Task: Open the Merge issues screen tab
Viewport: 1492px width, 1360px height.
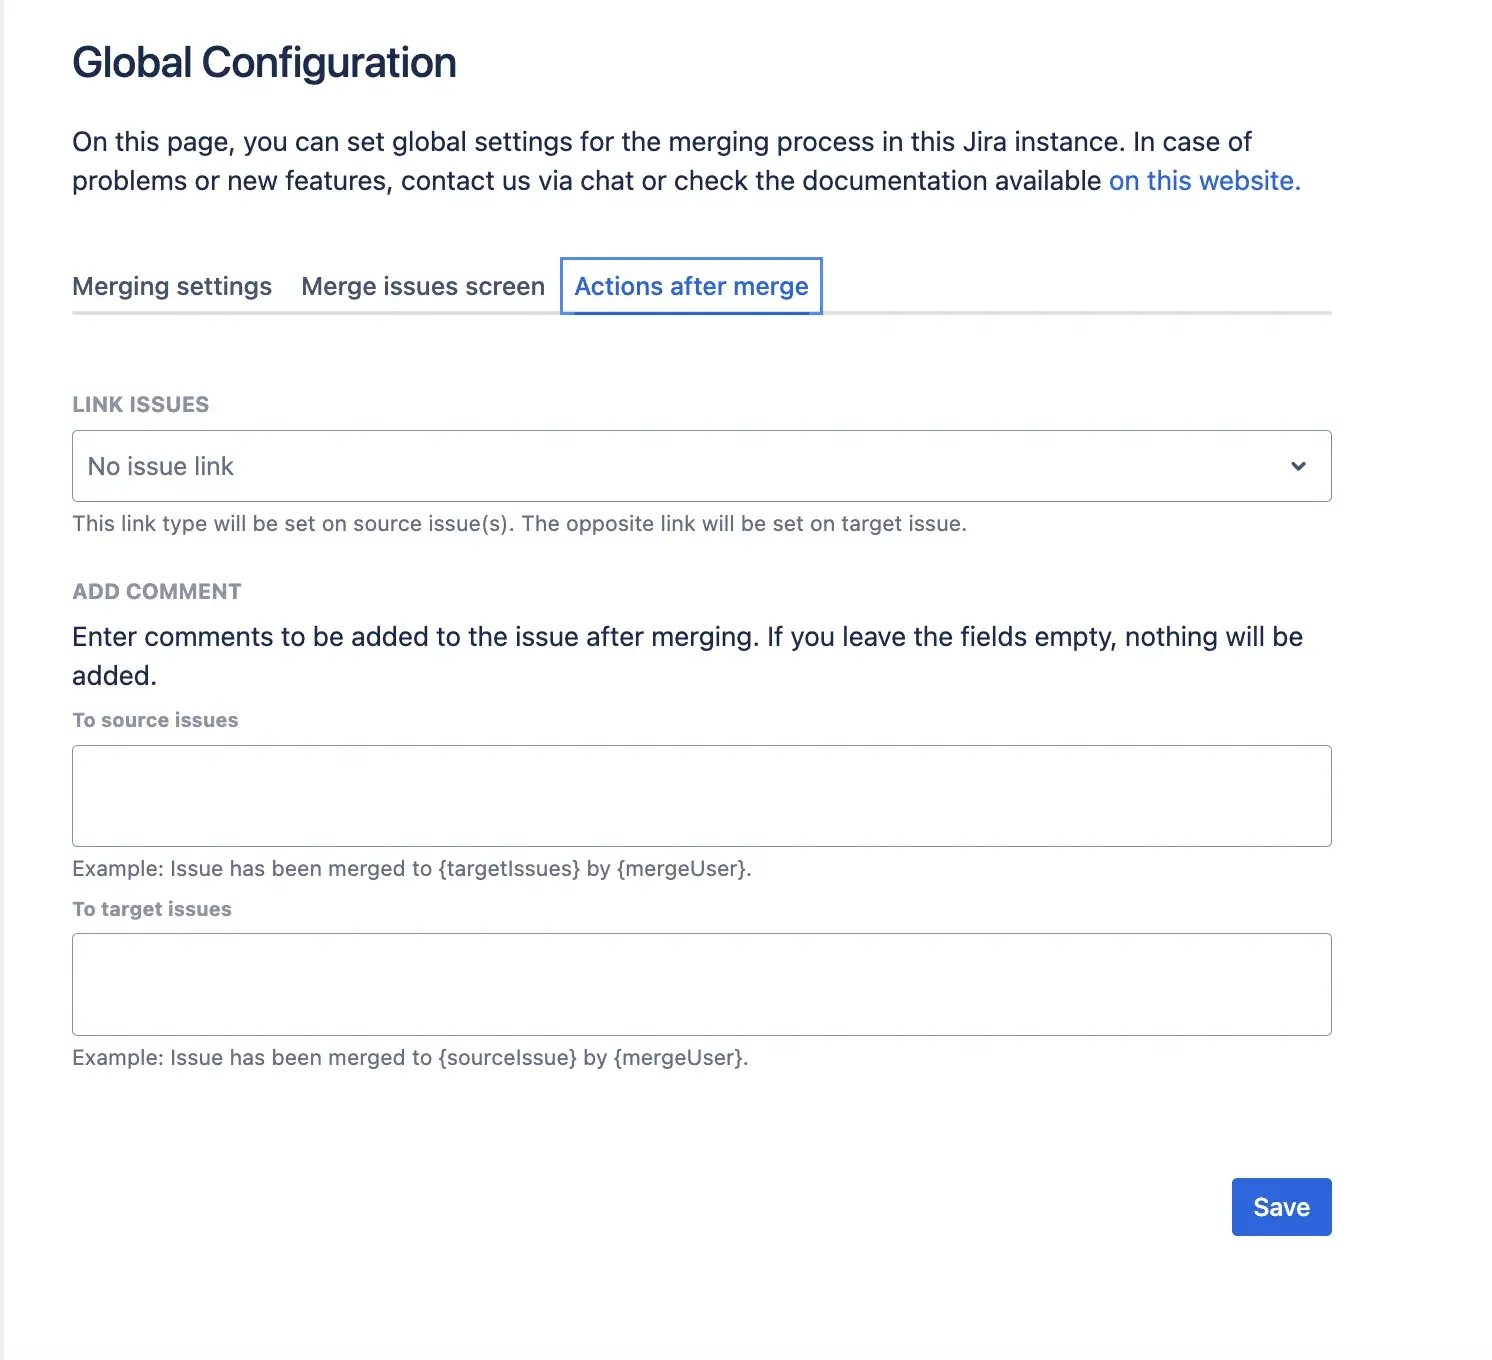Action: coord(422,286)
